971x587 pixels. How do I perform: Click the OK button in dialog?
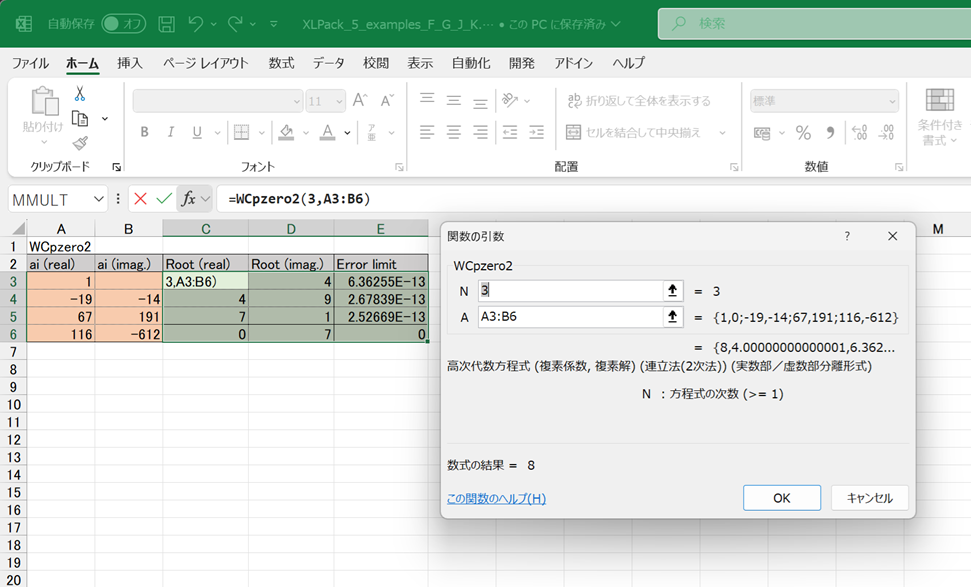pos(782,498)
